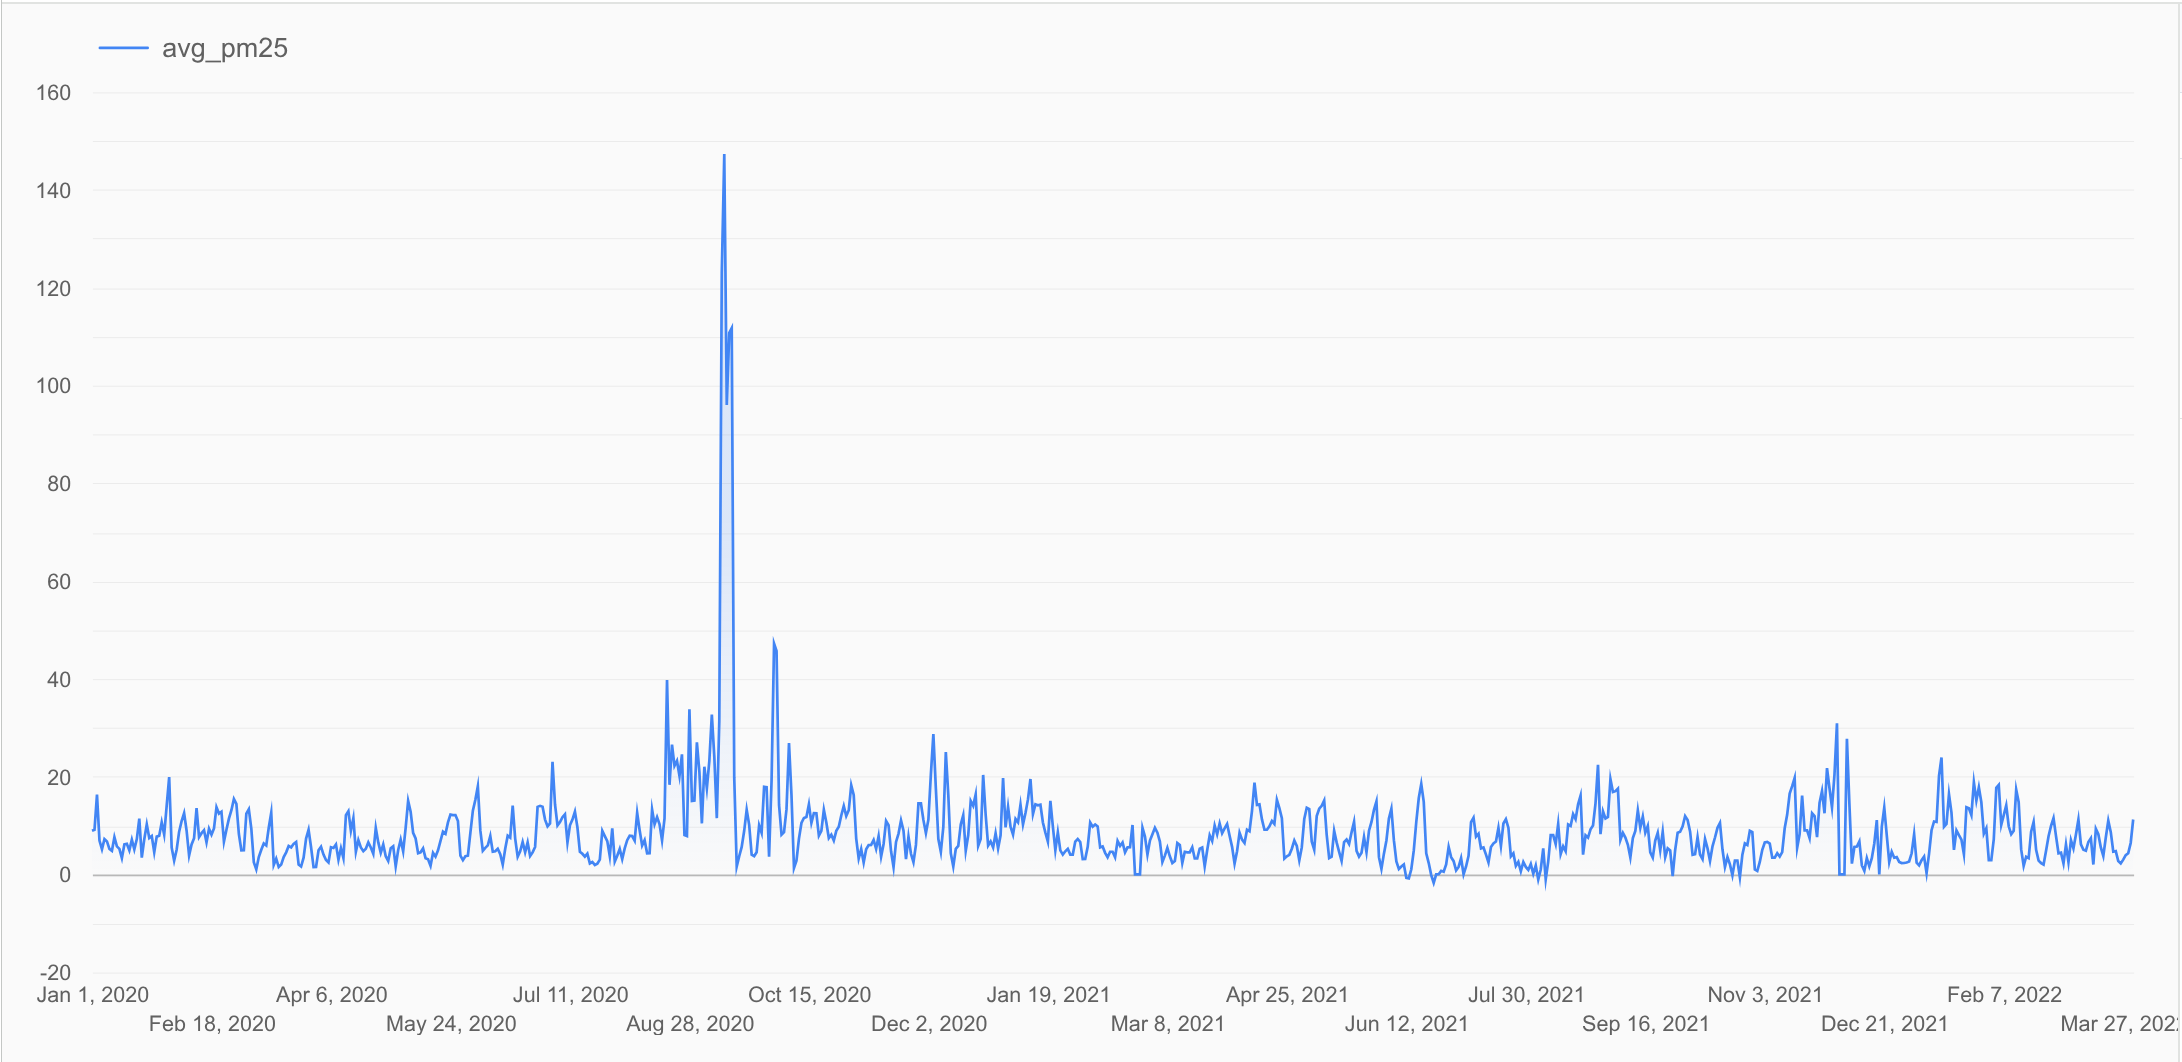2182x1062 pixels.
Task: Select the 80 y-axis label
Action: [x=59, y=484]
